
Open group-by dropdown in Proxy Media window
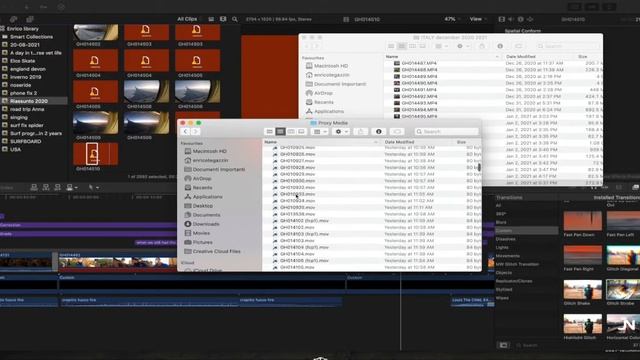(x=319, y=131)
